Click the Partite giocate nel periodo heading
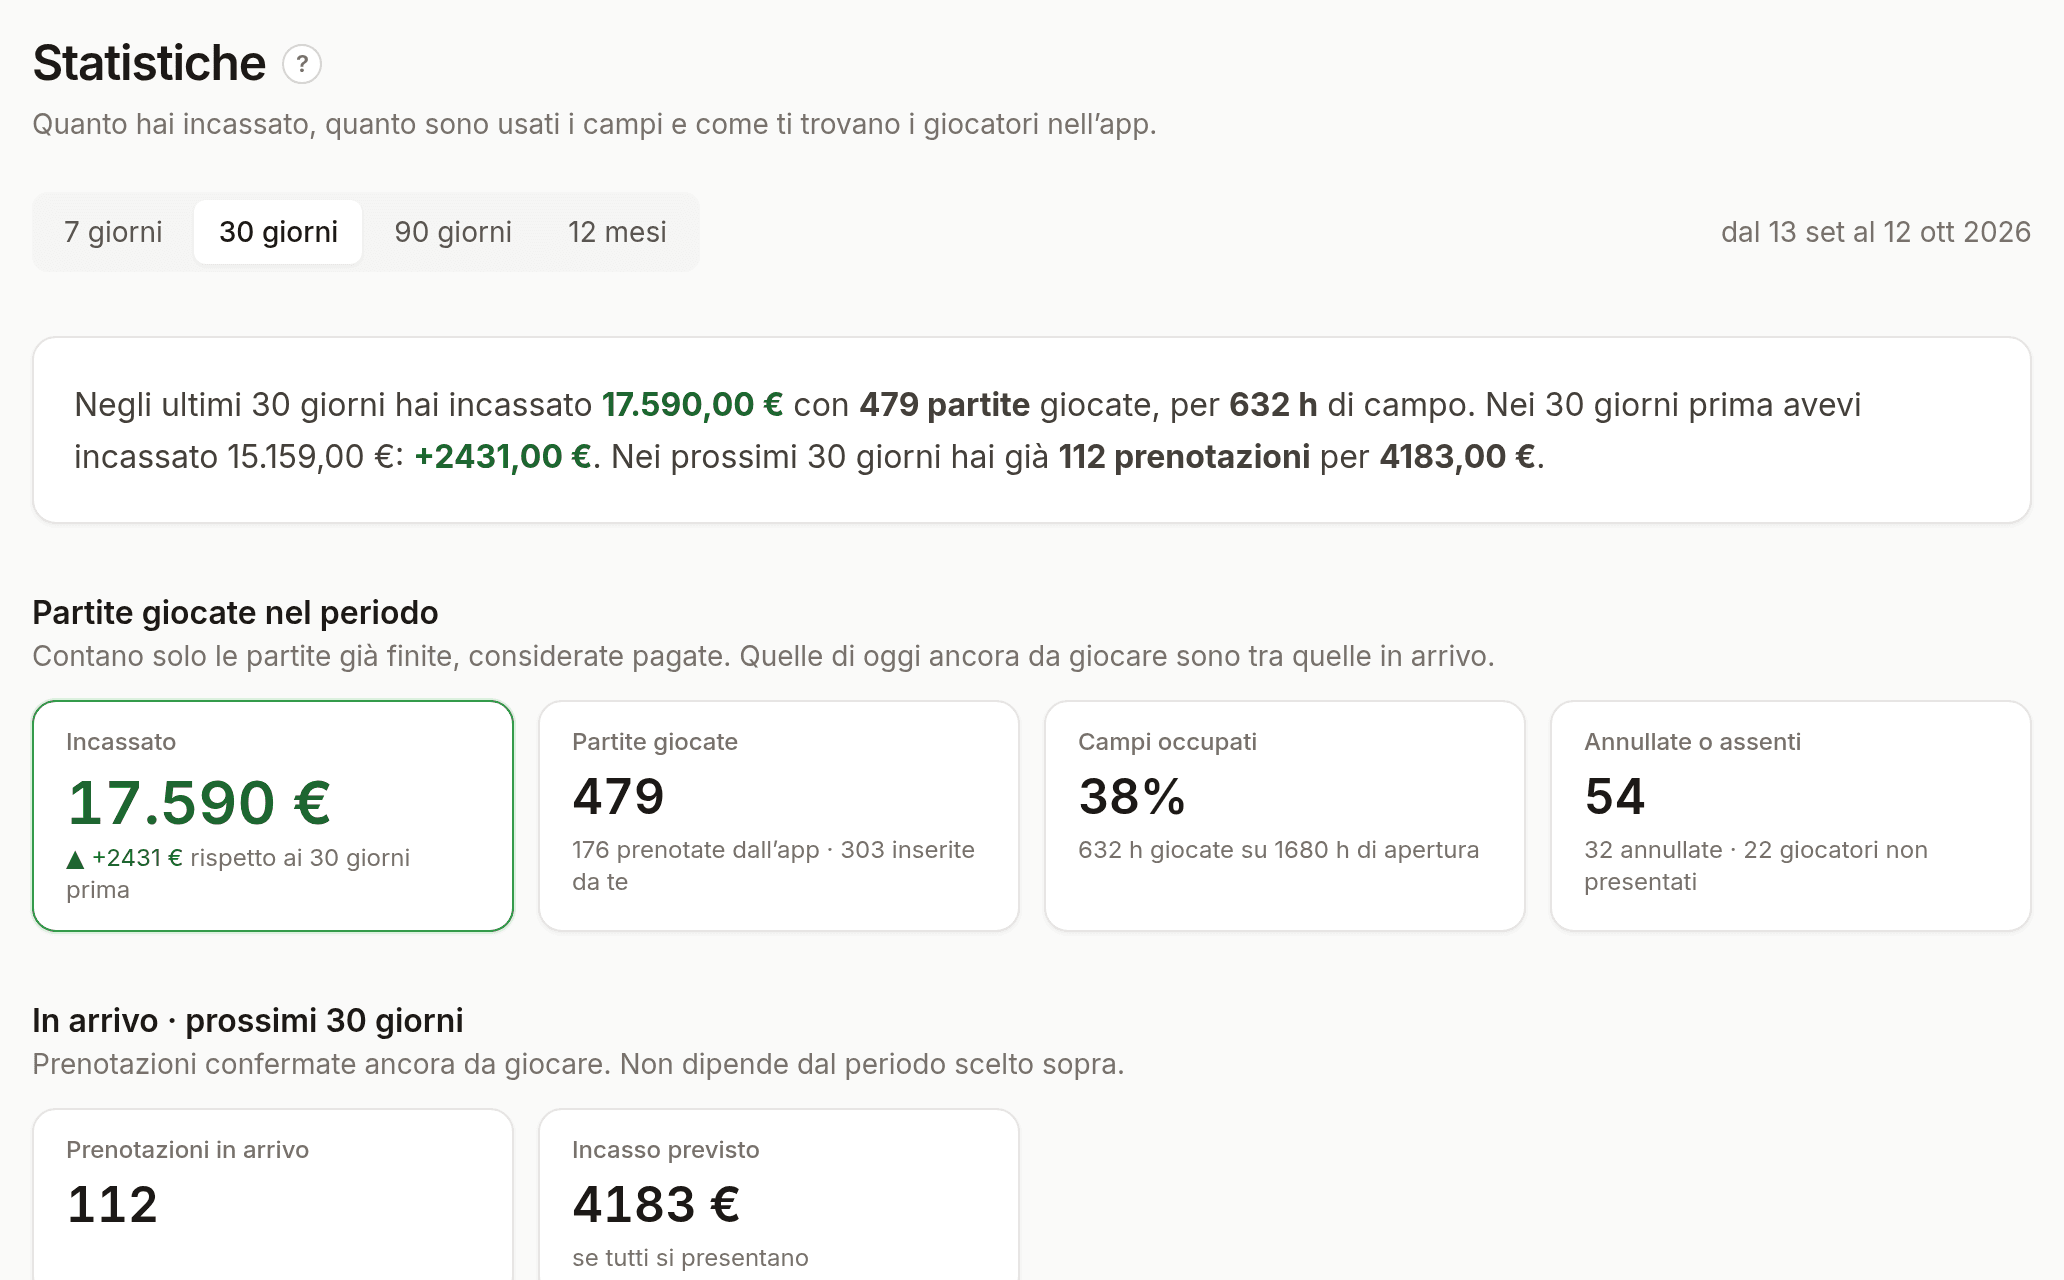Screen dimensions: 2064x1280 coord(235,612)
